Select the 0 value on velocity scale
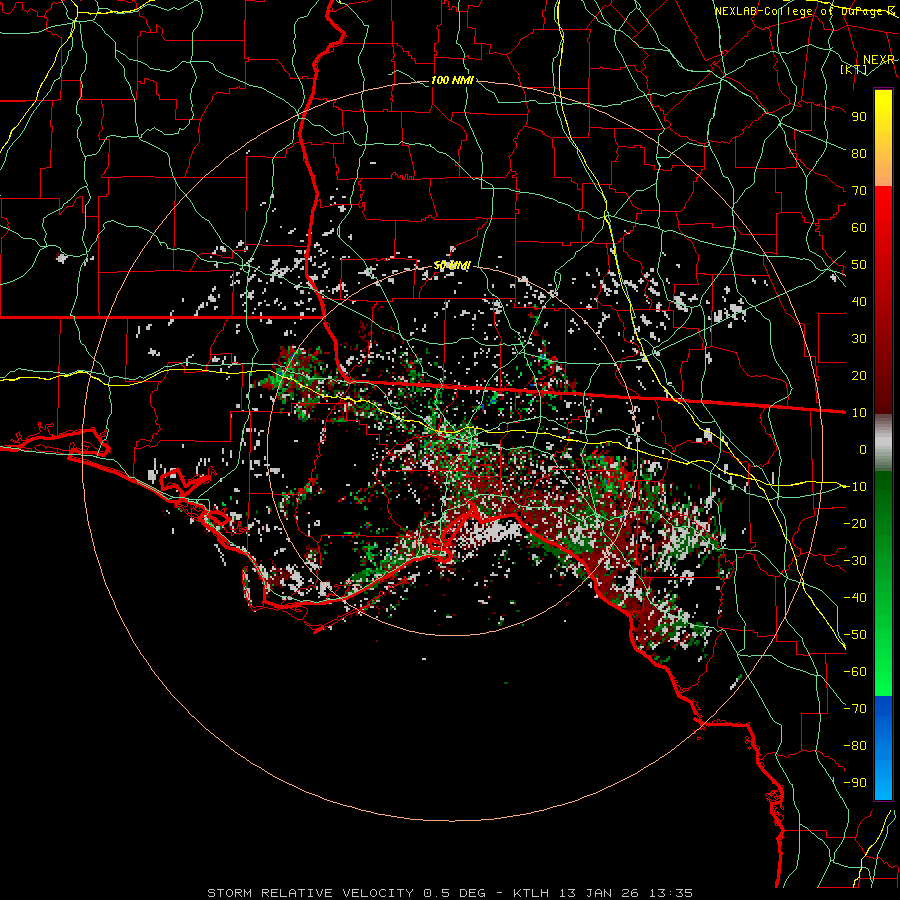 [863, 449]
